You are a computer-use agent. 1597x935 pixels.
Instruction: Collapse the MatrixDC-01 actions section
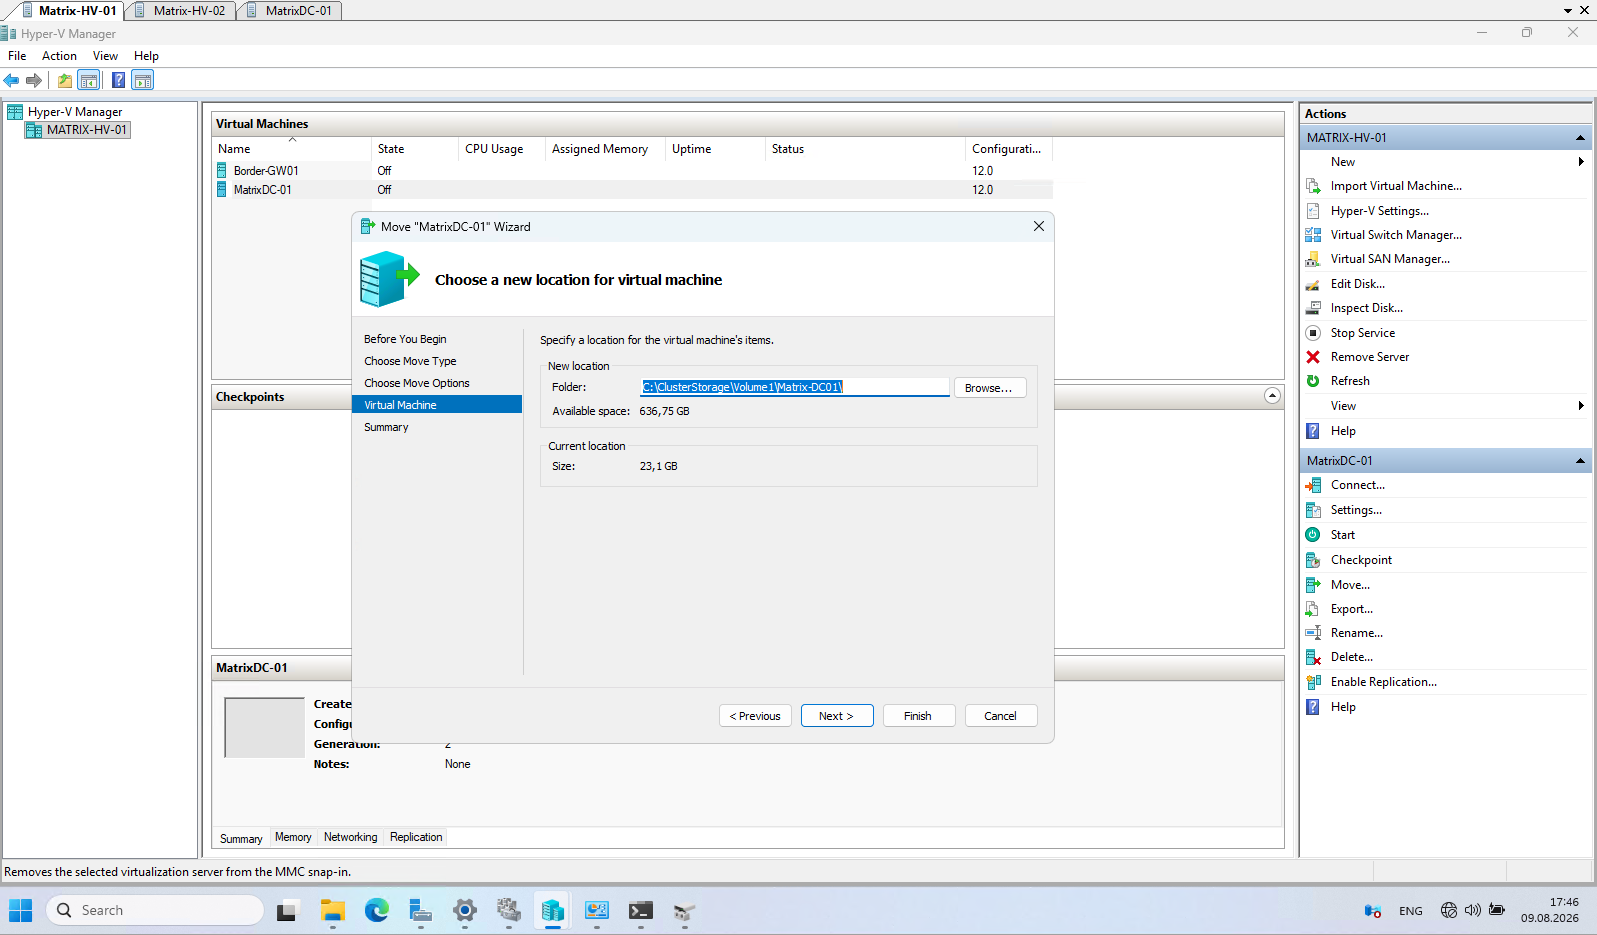[x=1580, y=461]
